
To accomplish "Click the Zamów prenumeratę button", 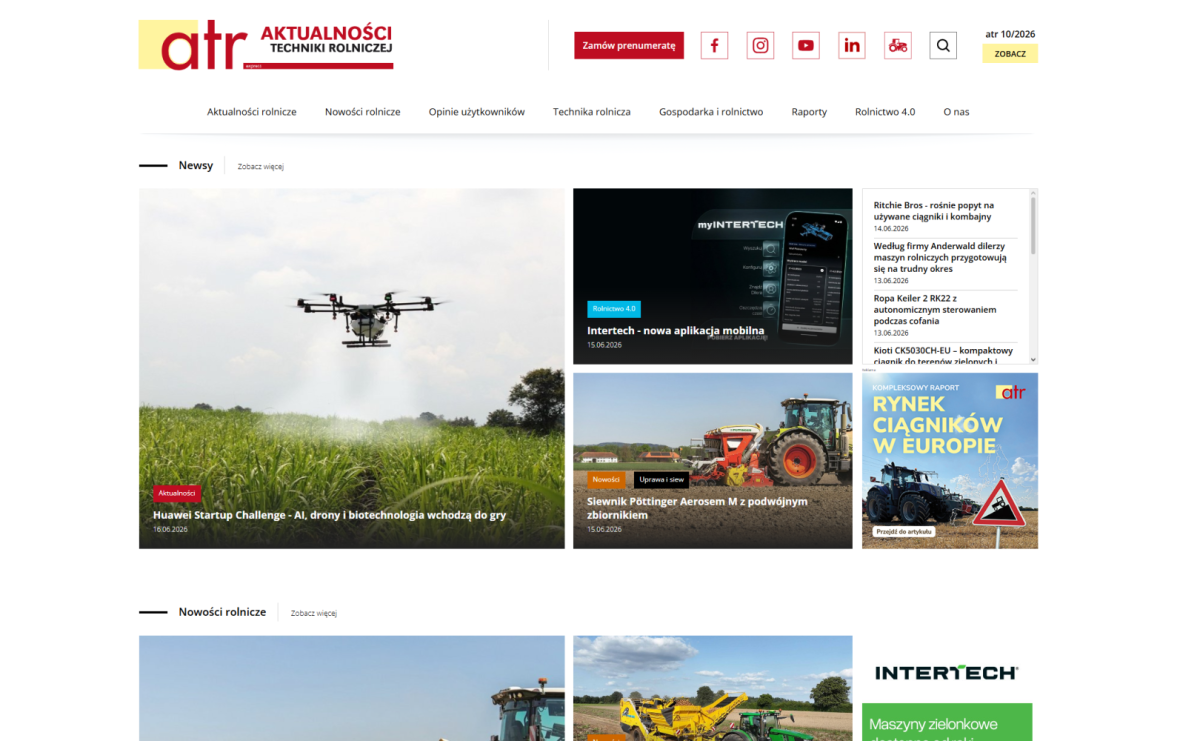I will [629, 45].
